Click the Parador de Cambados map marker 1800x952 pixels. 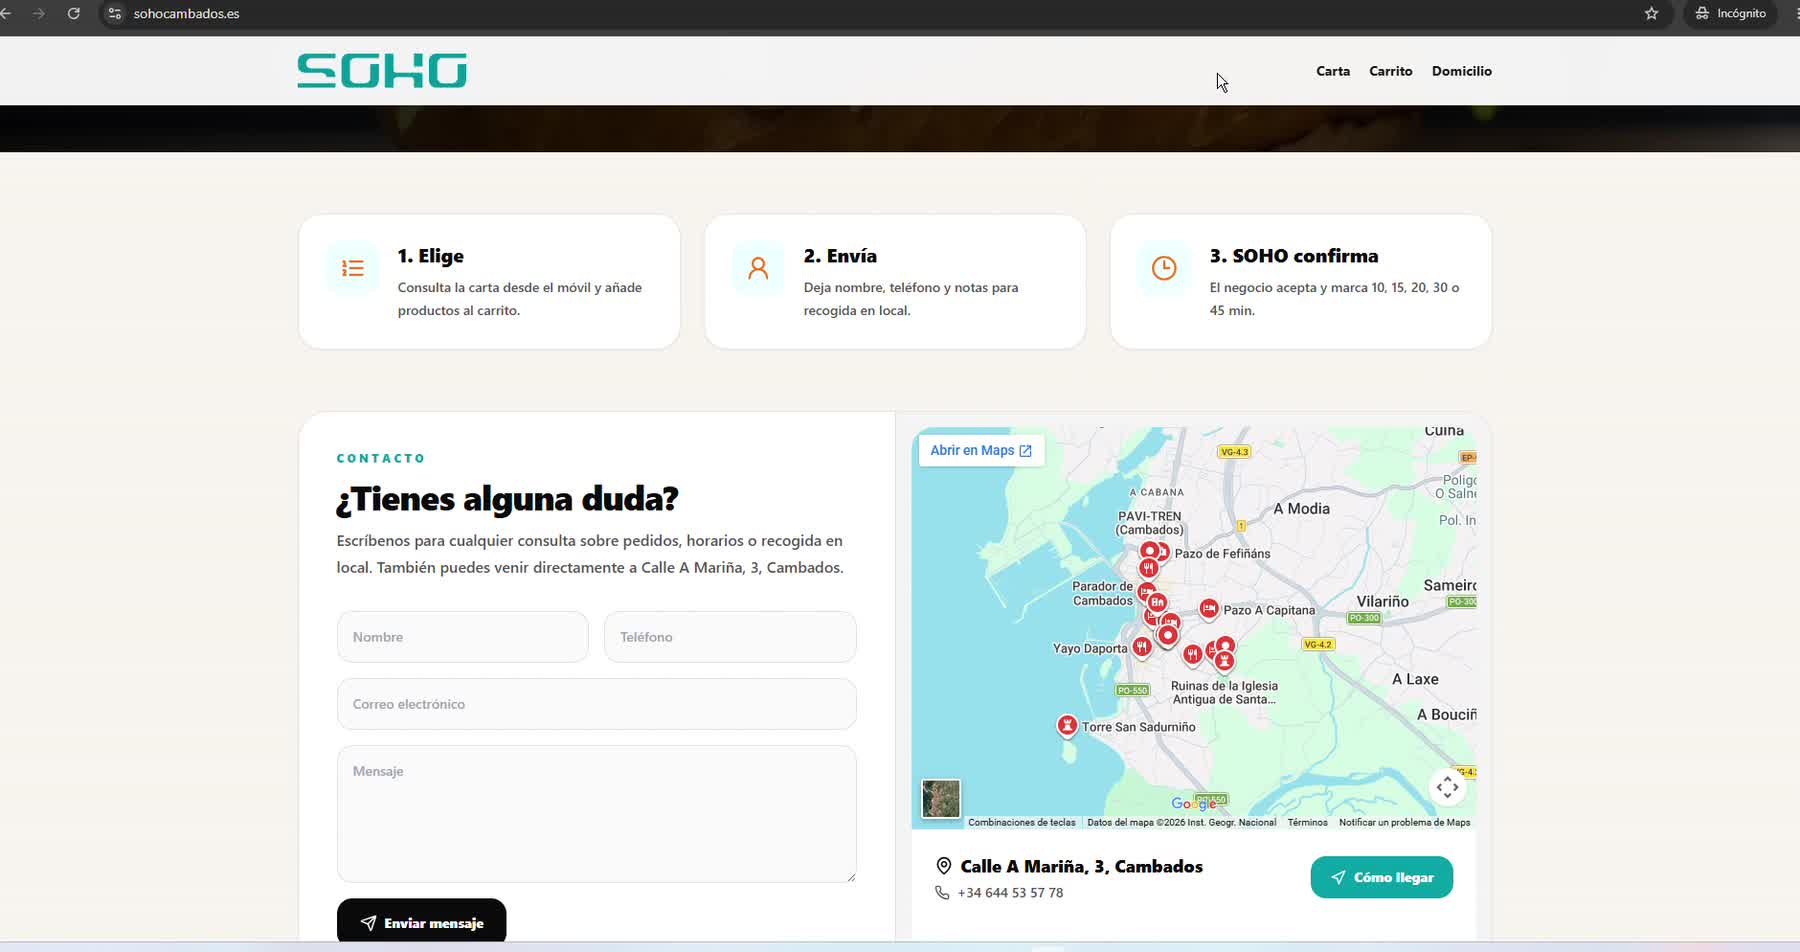(1146, 593)
